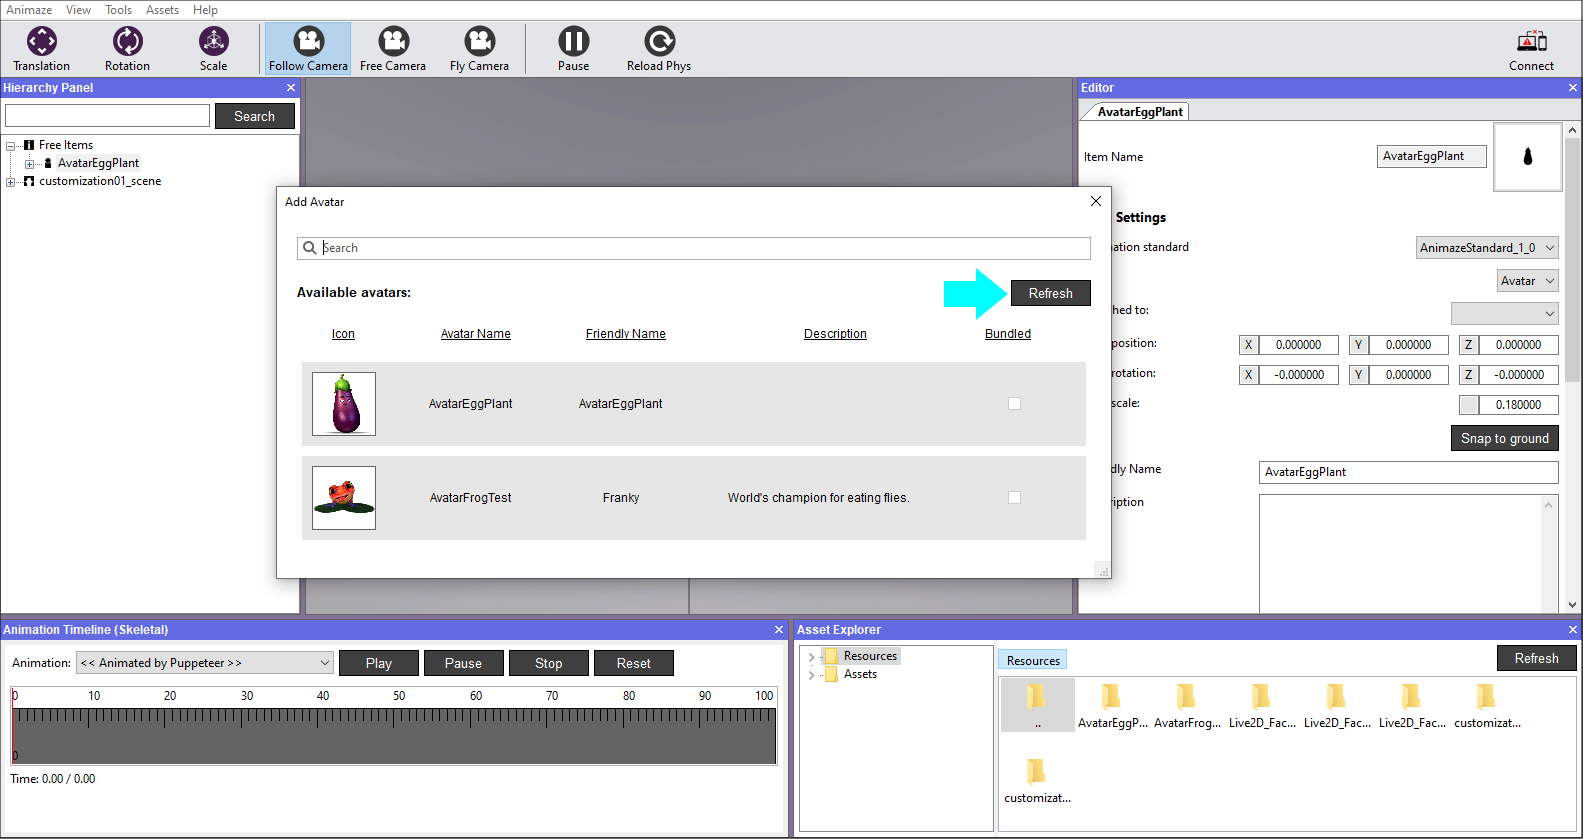Open the Assets menu
Viewport: 1583px width, 839px height.
[x=162, y=10]
